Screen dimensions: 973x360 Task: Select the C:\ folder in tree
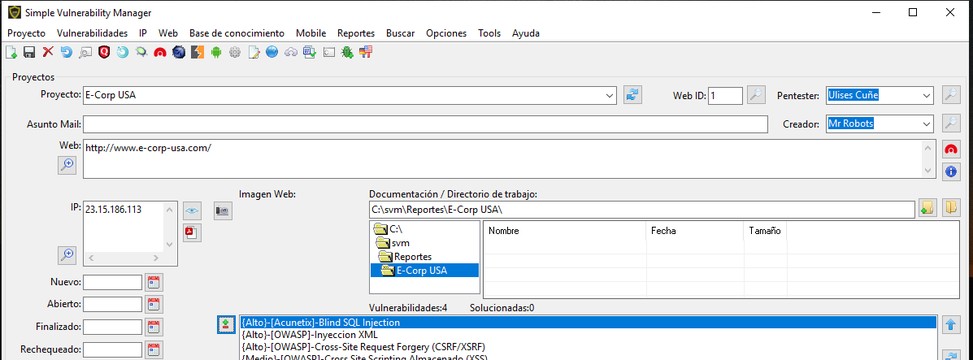pyautogui.click(x=388, y=230)
